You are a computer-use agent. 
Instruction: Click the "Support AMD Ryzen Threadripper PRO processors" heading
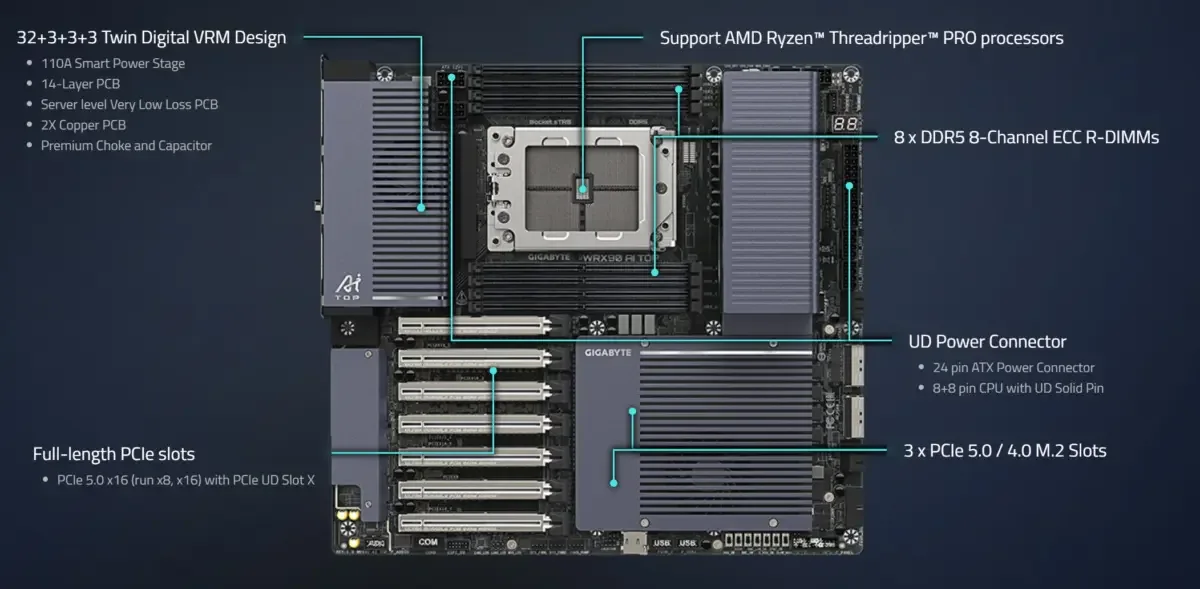pos(862,38)
